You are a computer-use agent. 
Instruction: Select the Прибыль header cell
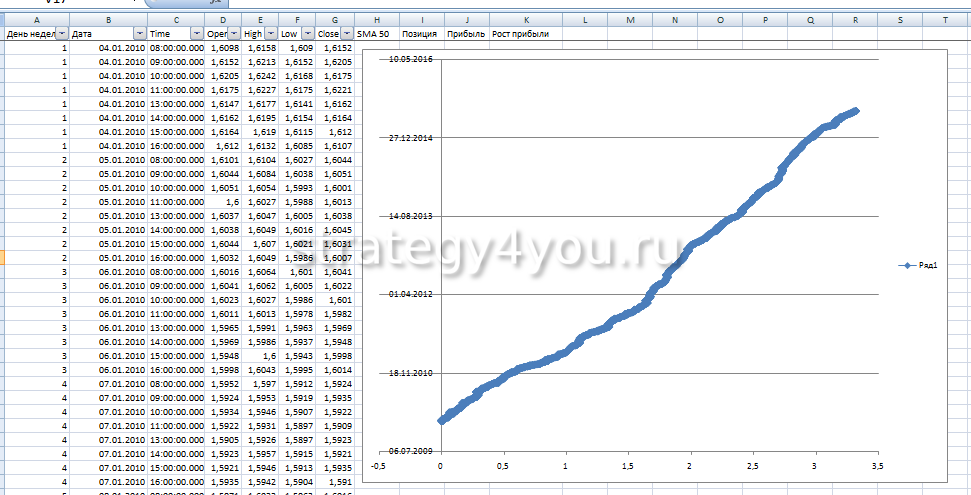[466, 34]
